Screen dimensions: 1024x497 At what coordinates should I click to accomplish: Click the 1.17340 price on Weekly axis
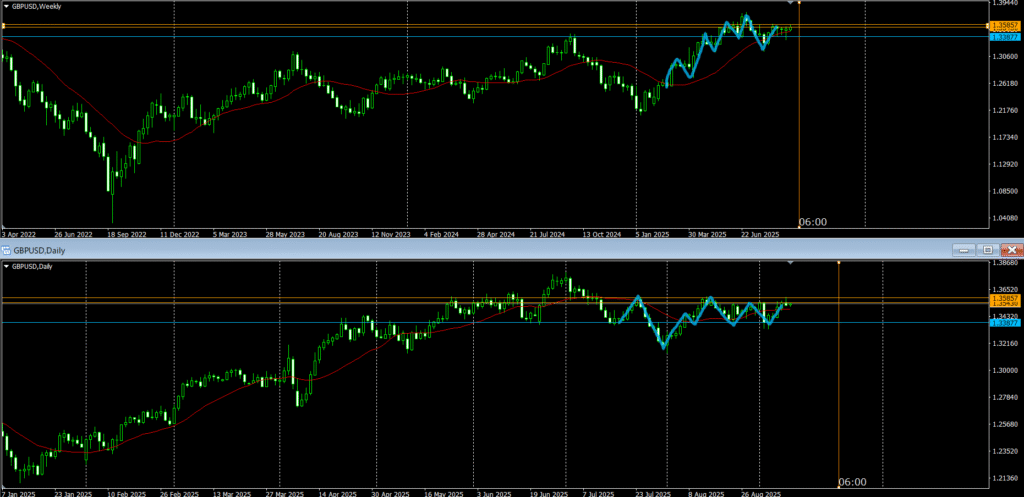[x=1004, y=137]
